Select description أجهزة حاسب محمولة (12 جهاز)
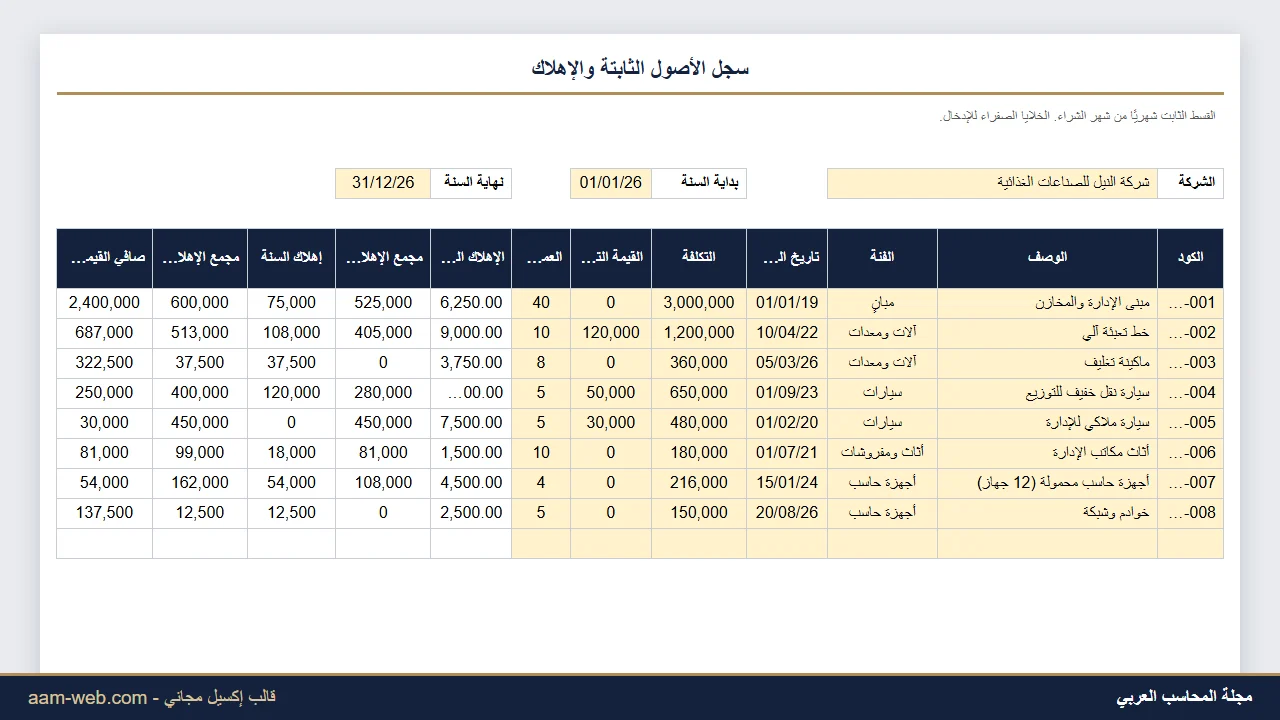 point(1047,483)
